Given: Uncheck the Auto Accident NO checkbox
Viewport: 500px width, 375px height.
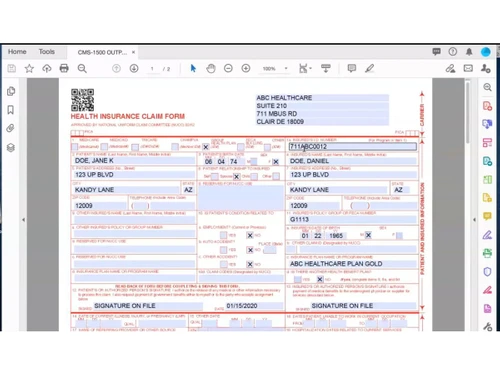Looking at the screenshot, I should (x=250, y=250).
